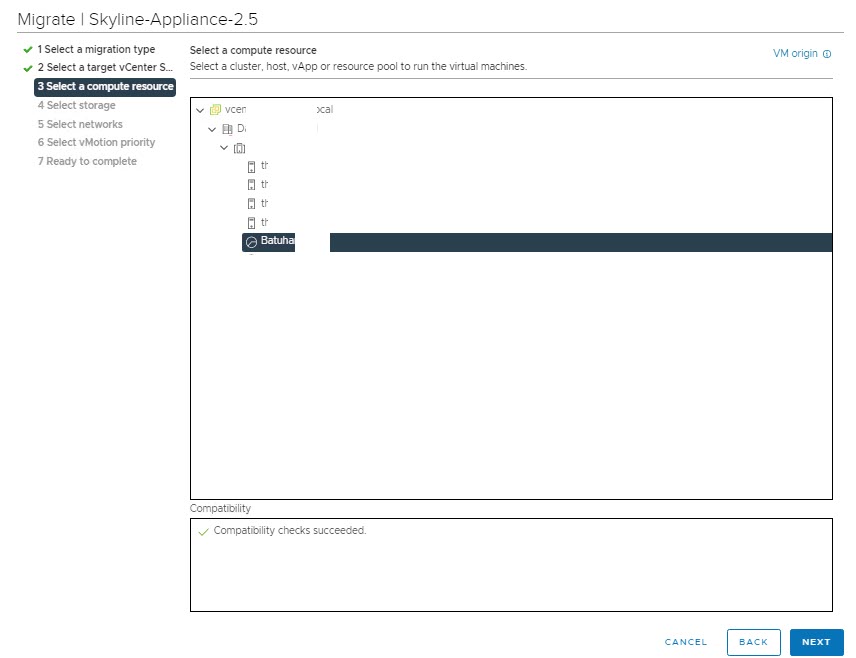Collapse the cluster tree node
This screenshot has height=658, width=856.
(x=224, y=148)
